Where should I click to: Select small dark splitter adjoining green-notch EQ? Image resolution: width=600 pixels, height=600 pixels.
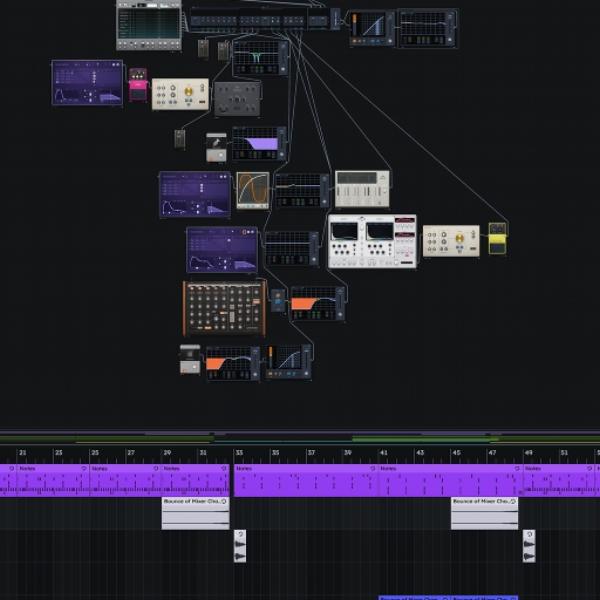tap(223, 51)
